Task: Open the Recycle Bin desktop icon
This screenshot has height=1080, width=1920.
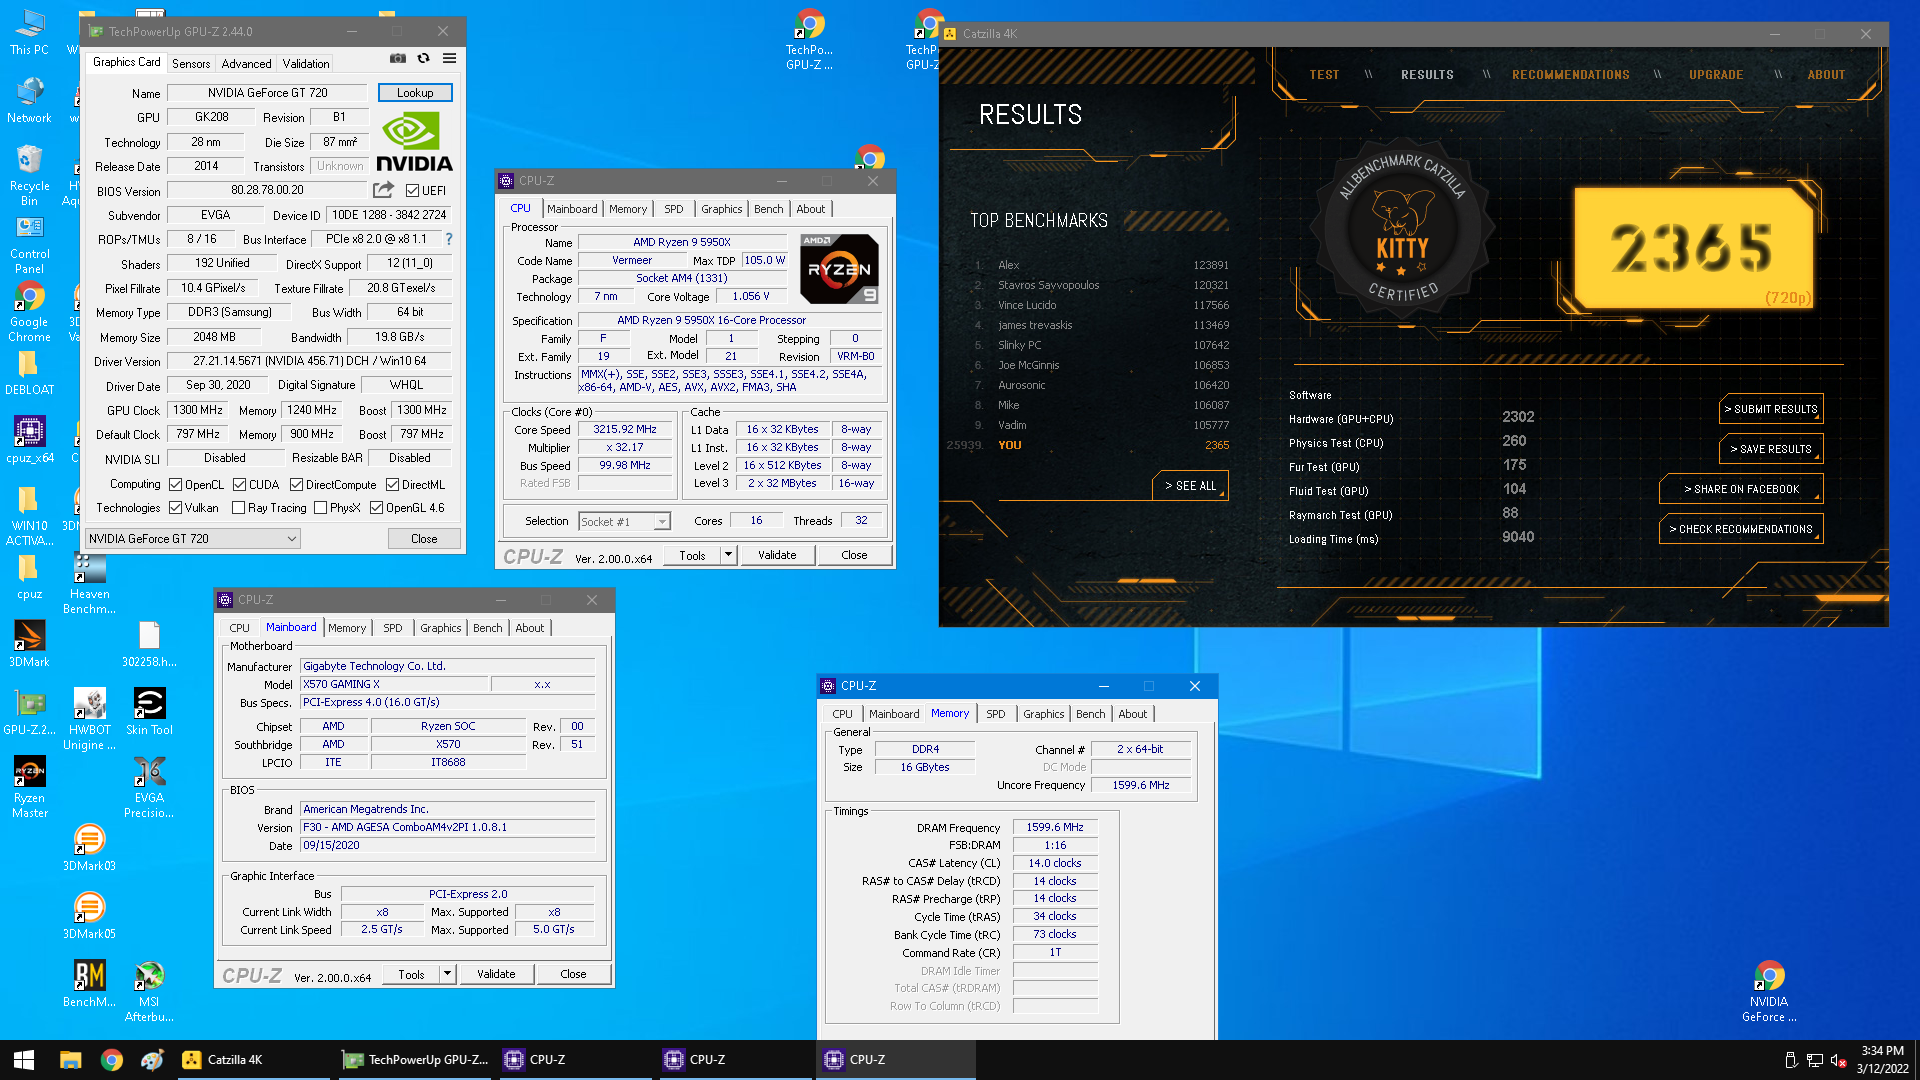Action: click(x=29, y=175)
